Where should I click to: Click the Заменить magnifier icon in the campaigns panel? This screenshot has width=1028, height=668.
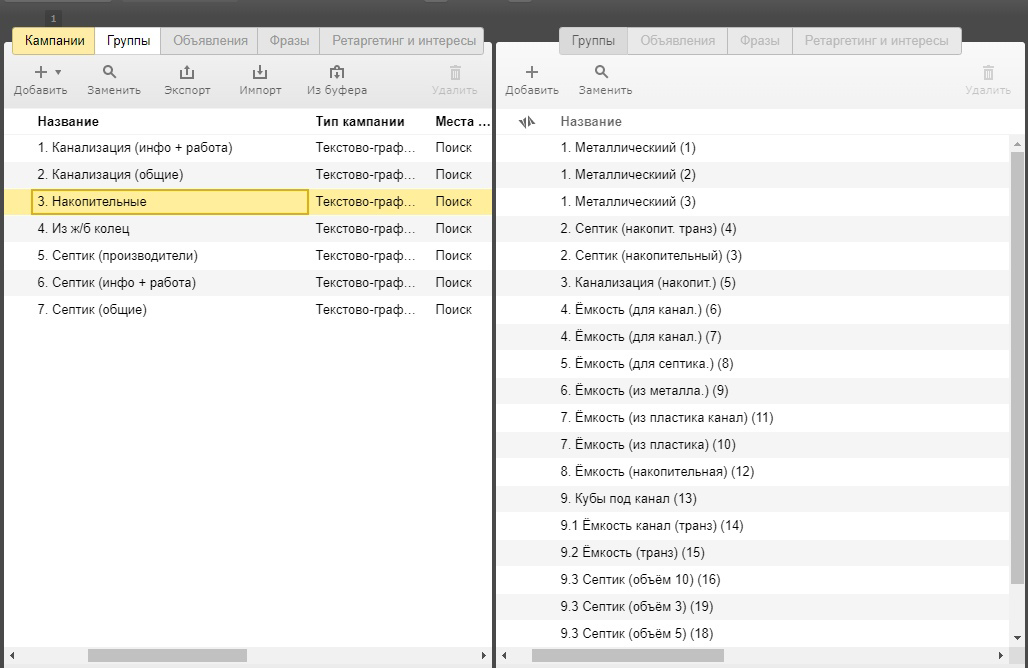[109, 72]
